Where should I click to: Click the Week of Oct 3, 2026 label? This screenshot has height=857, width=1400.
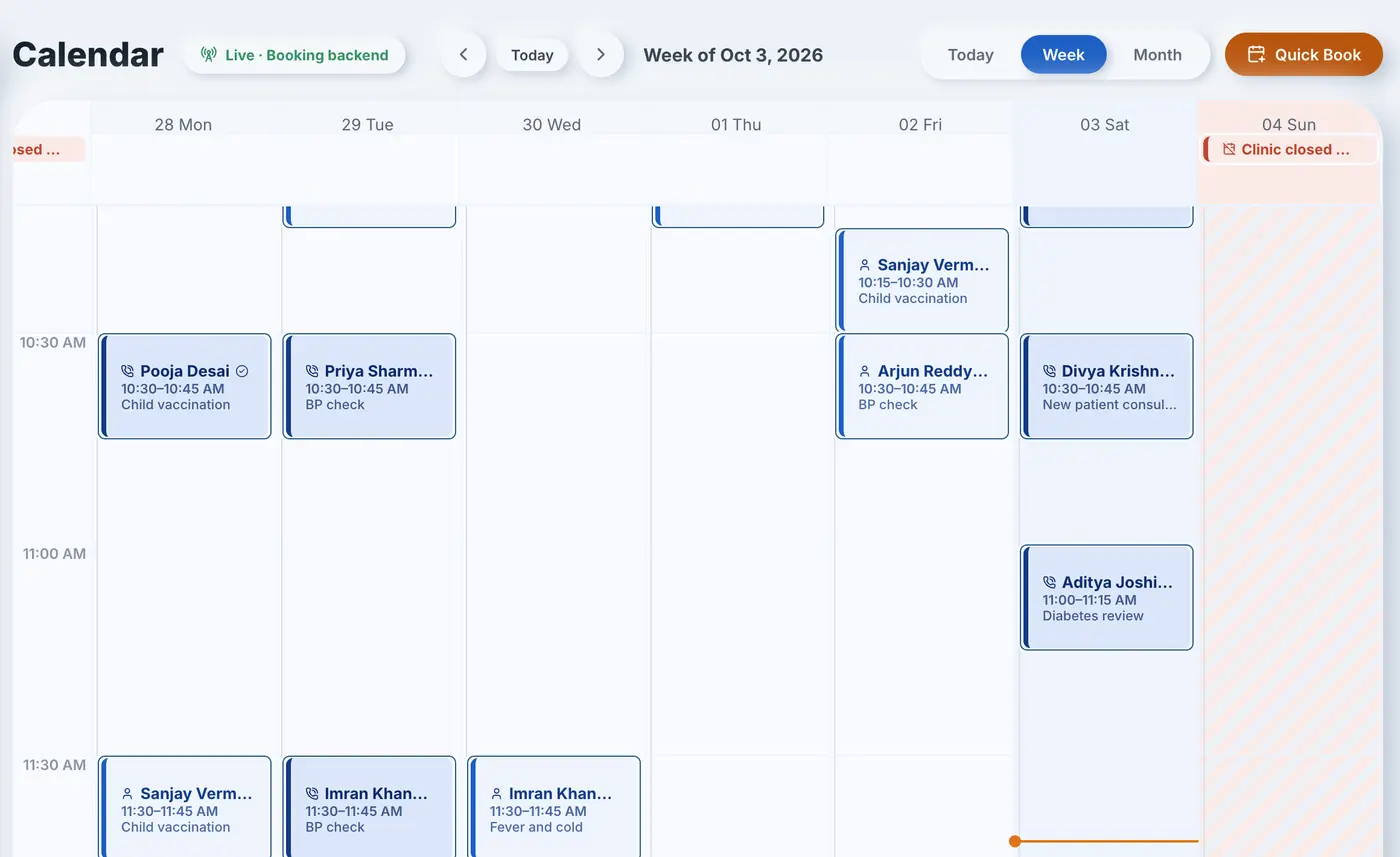pyautogui.click(x=733, y=55)
